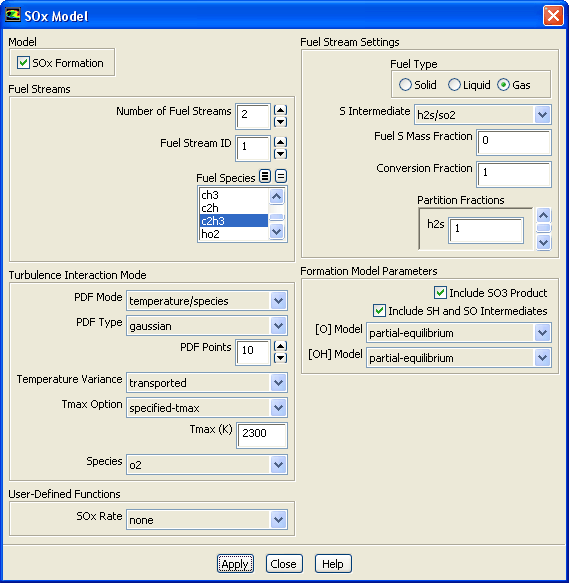Select Liquid fuel type
The image size is (569, 583).
pos(454,85)
